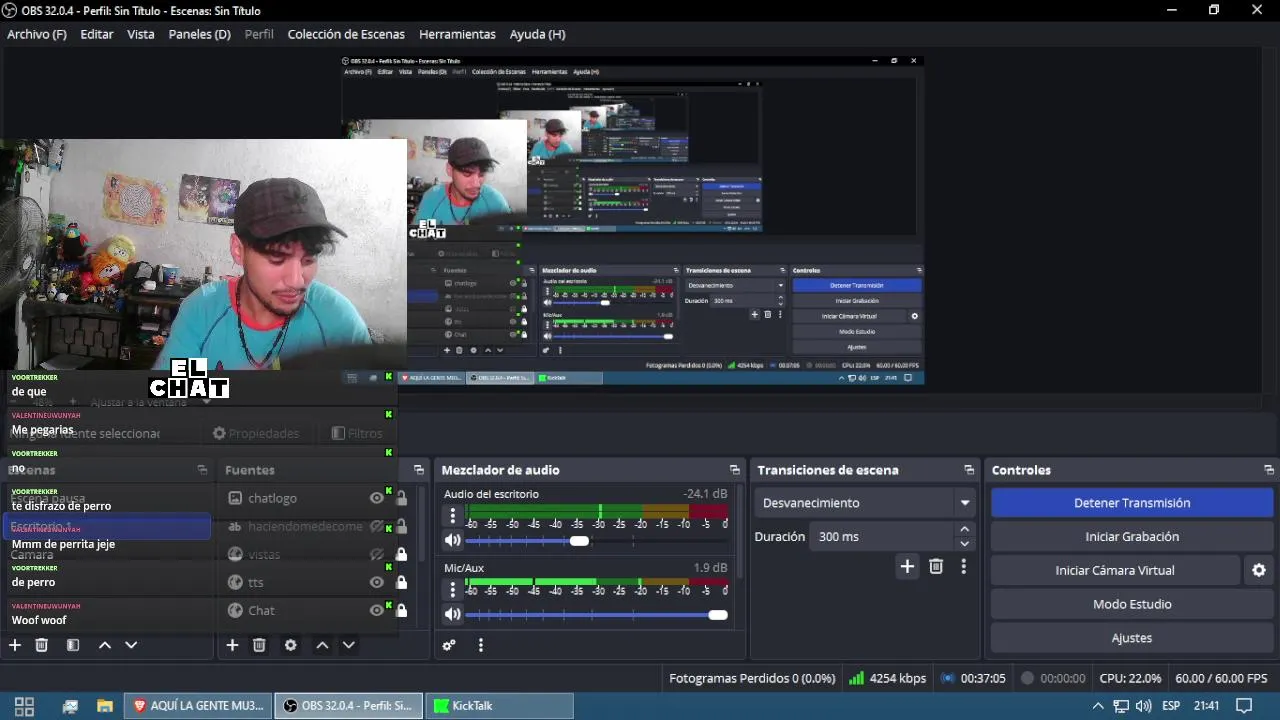
Task: Open the Editar menu
Action: 97,34
